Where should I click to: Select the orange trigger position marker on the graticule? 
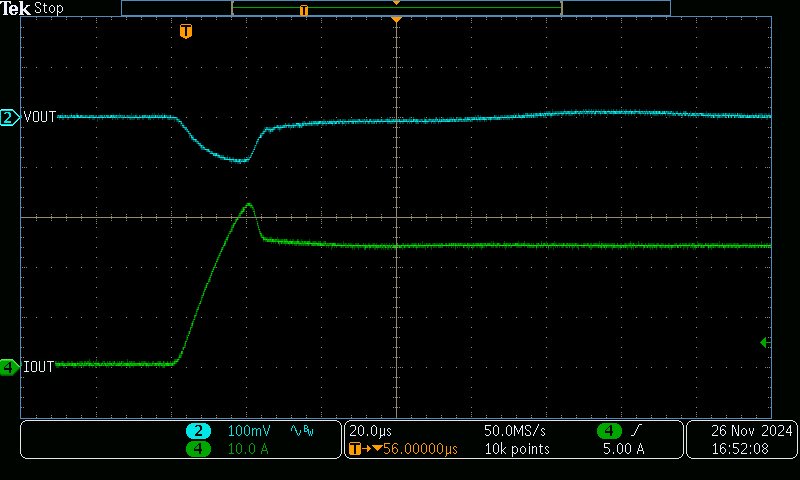185,32
